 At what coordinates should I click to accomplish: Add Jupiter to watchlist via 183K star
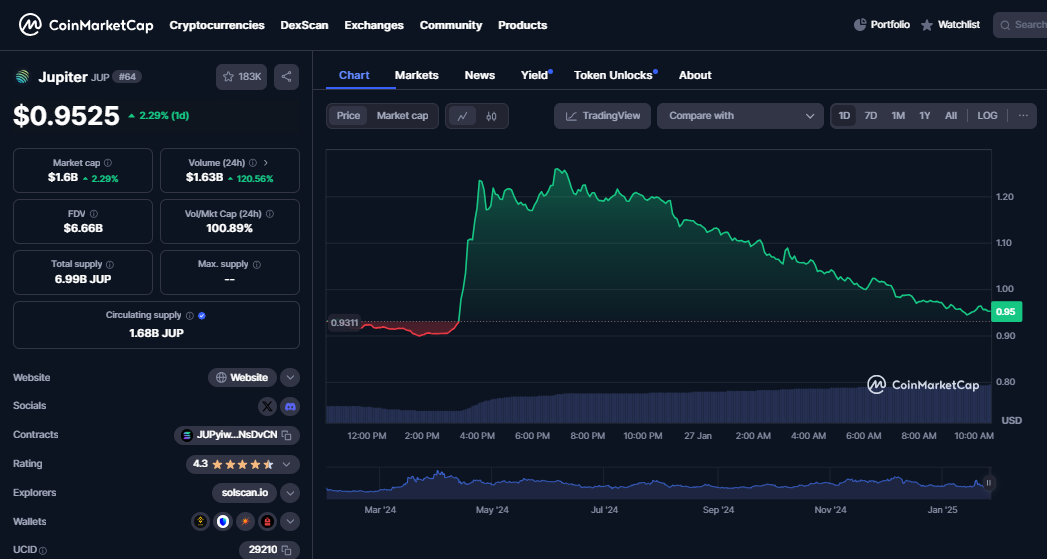click(x=241, y=77)
